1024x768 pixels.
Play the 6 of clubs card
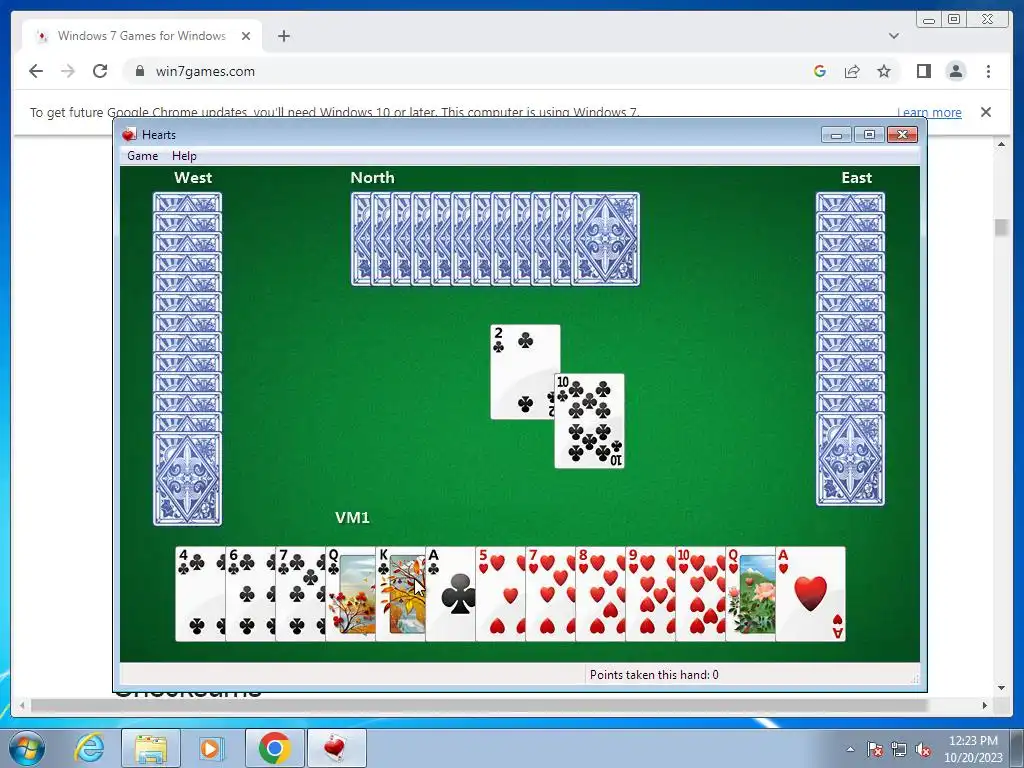(x=251, y=594)
